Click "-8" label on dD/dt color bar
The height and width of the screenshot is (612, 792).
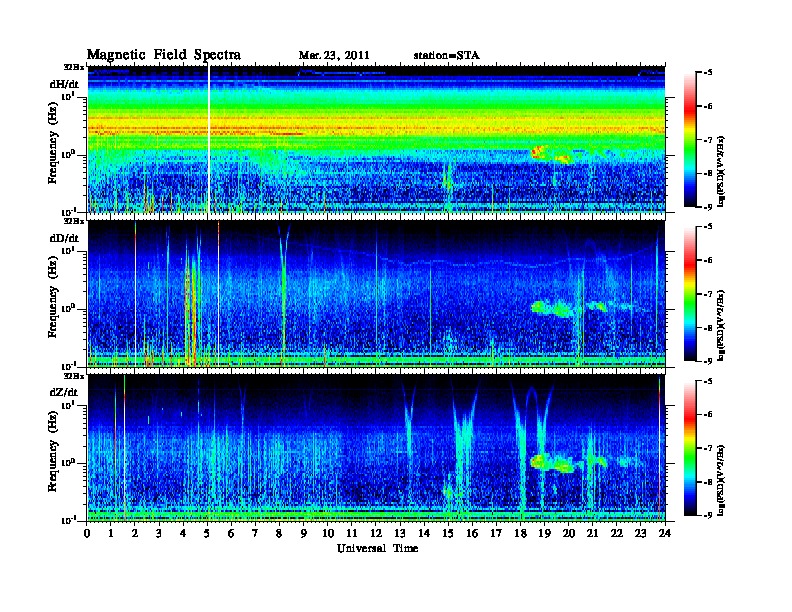(707, 327)
